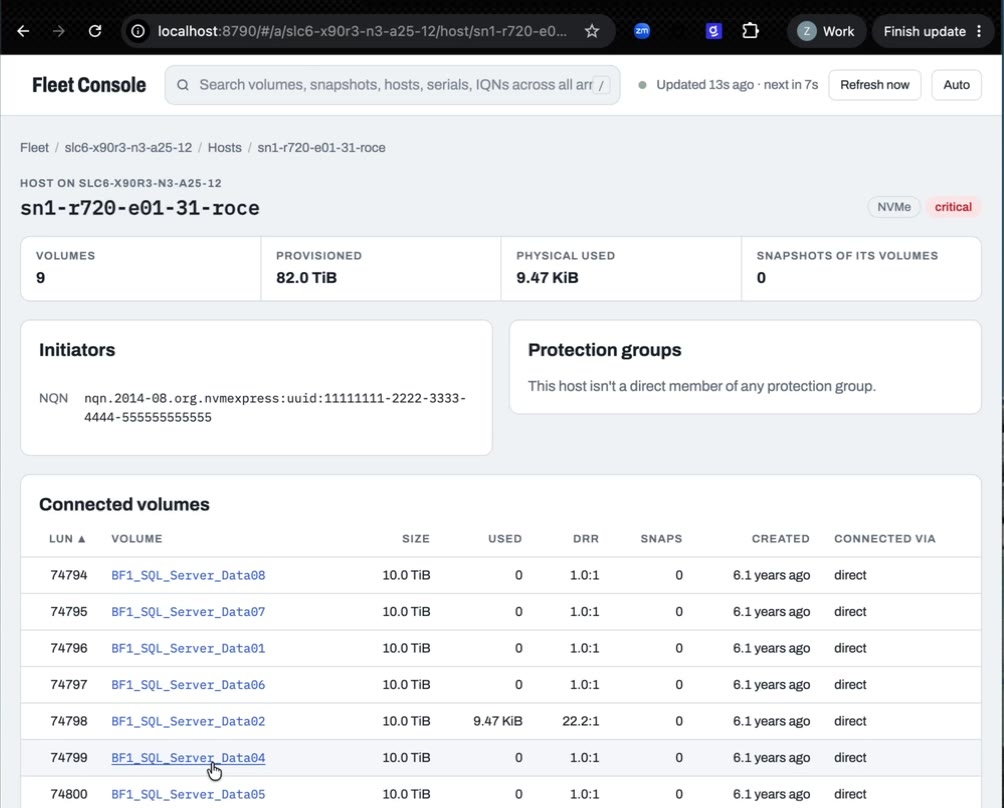Click the Finish update button
This screenshot has width=1004, height=808.
point(924,31)
